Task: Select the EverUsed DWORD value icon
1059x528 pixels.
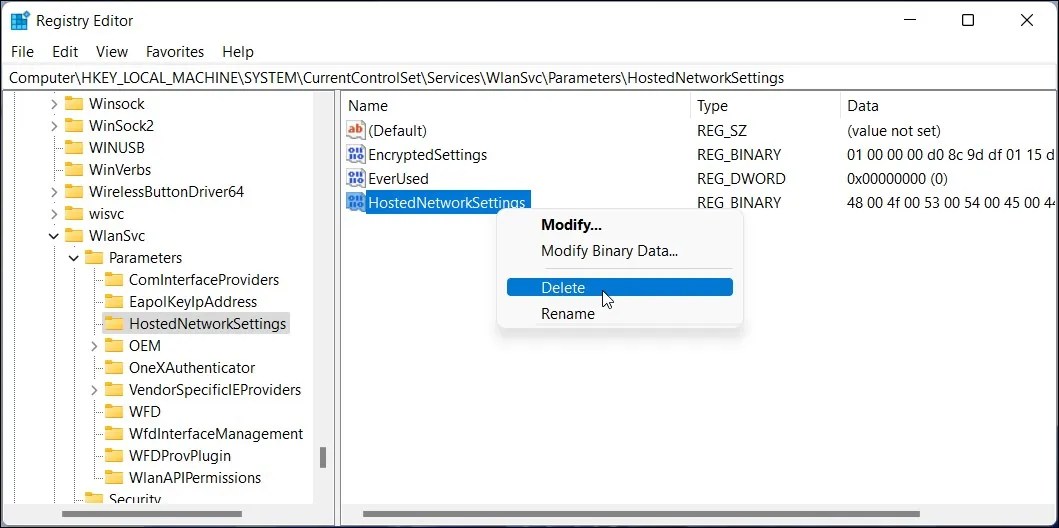Action: point(355,179)
